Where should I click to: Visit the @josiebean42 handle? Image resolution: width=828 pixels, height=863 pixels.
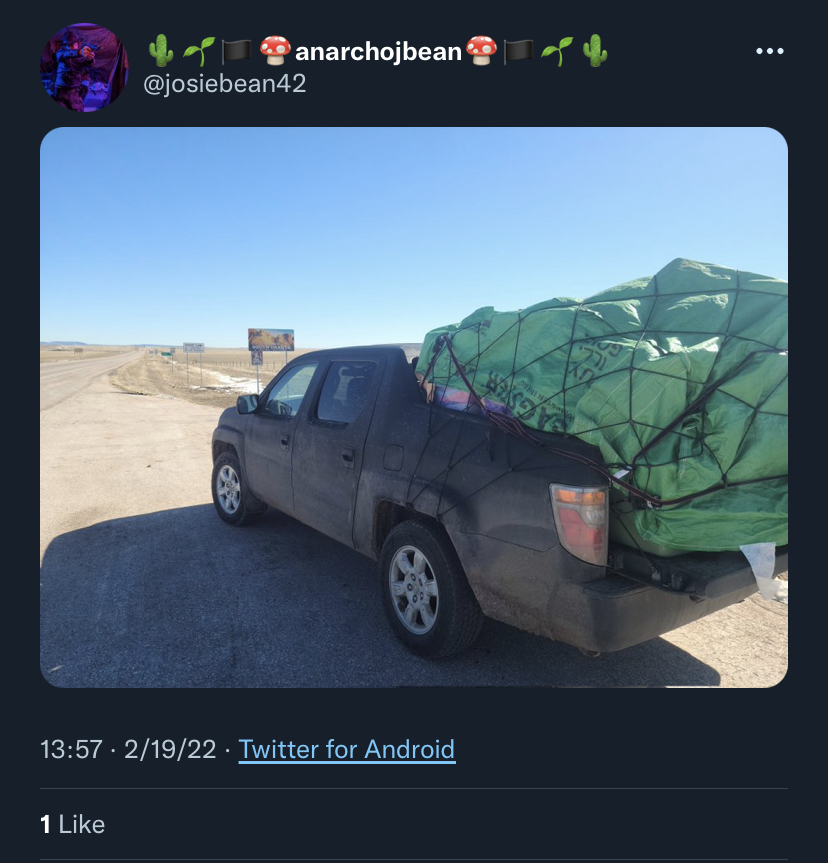[x=225, y=84]
